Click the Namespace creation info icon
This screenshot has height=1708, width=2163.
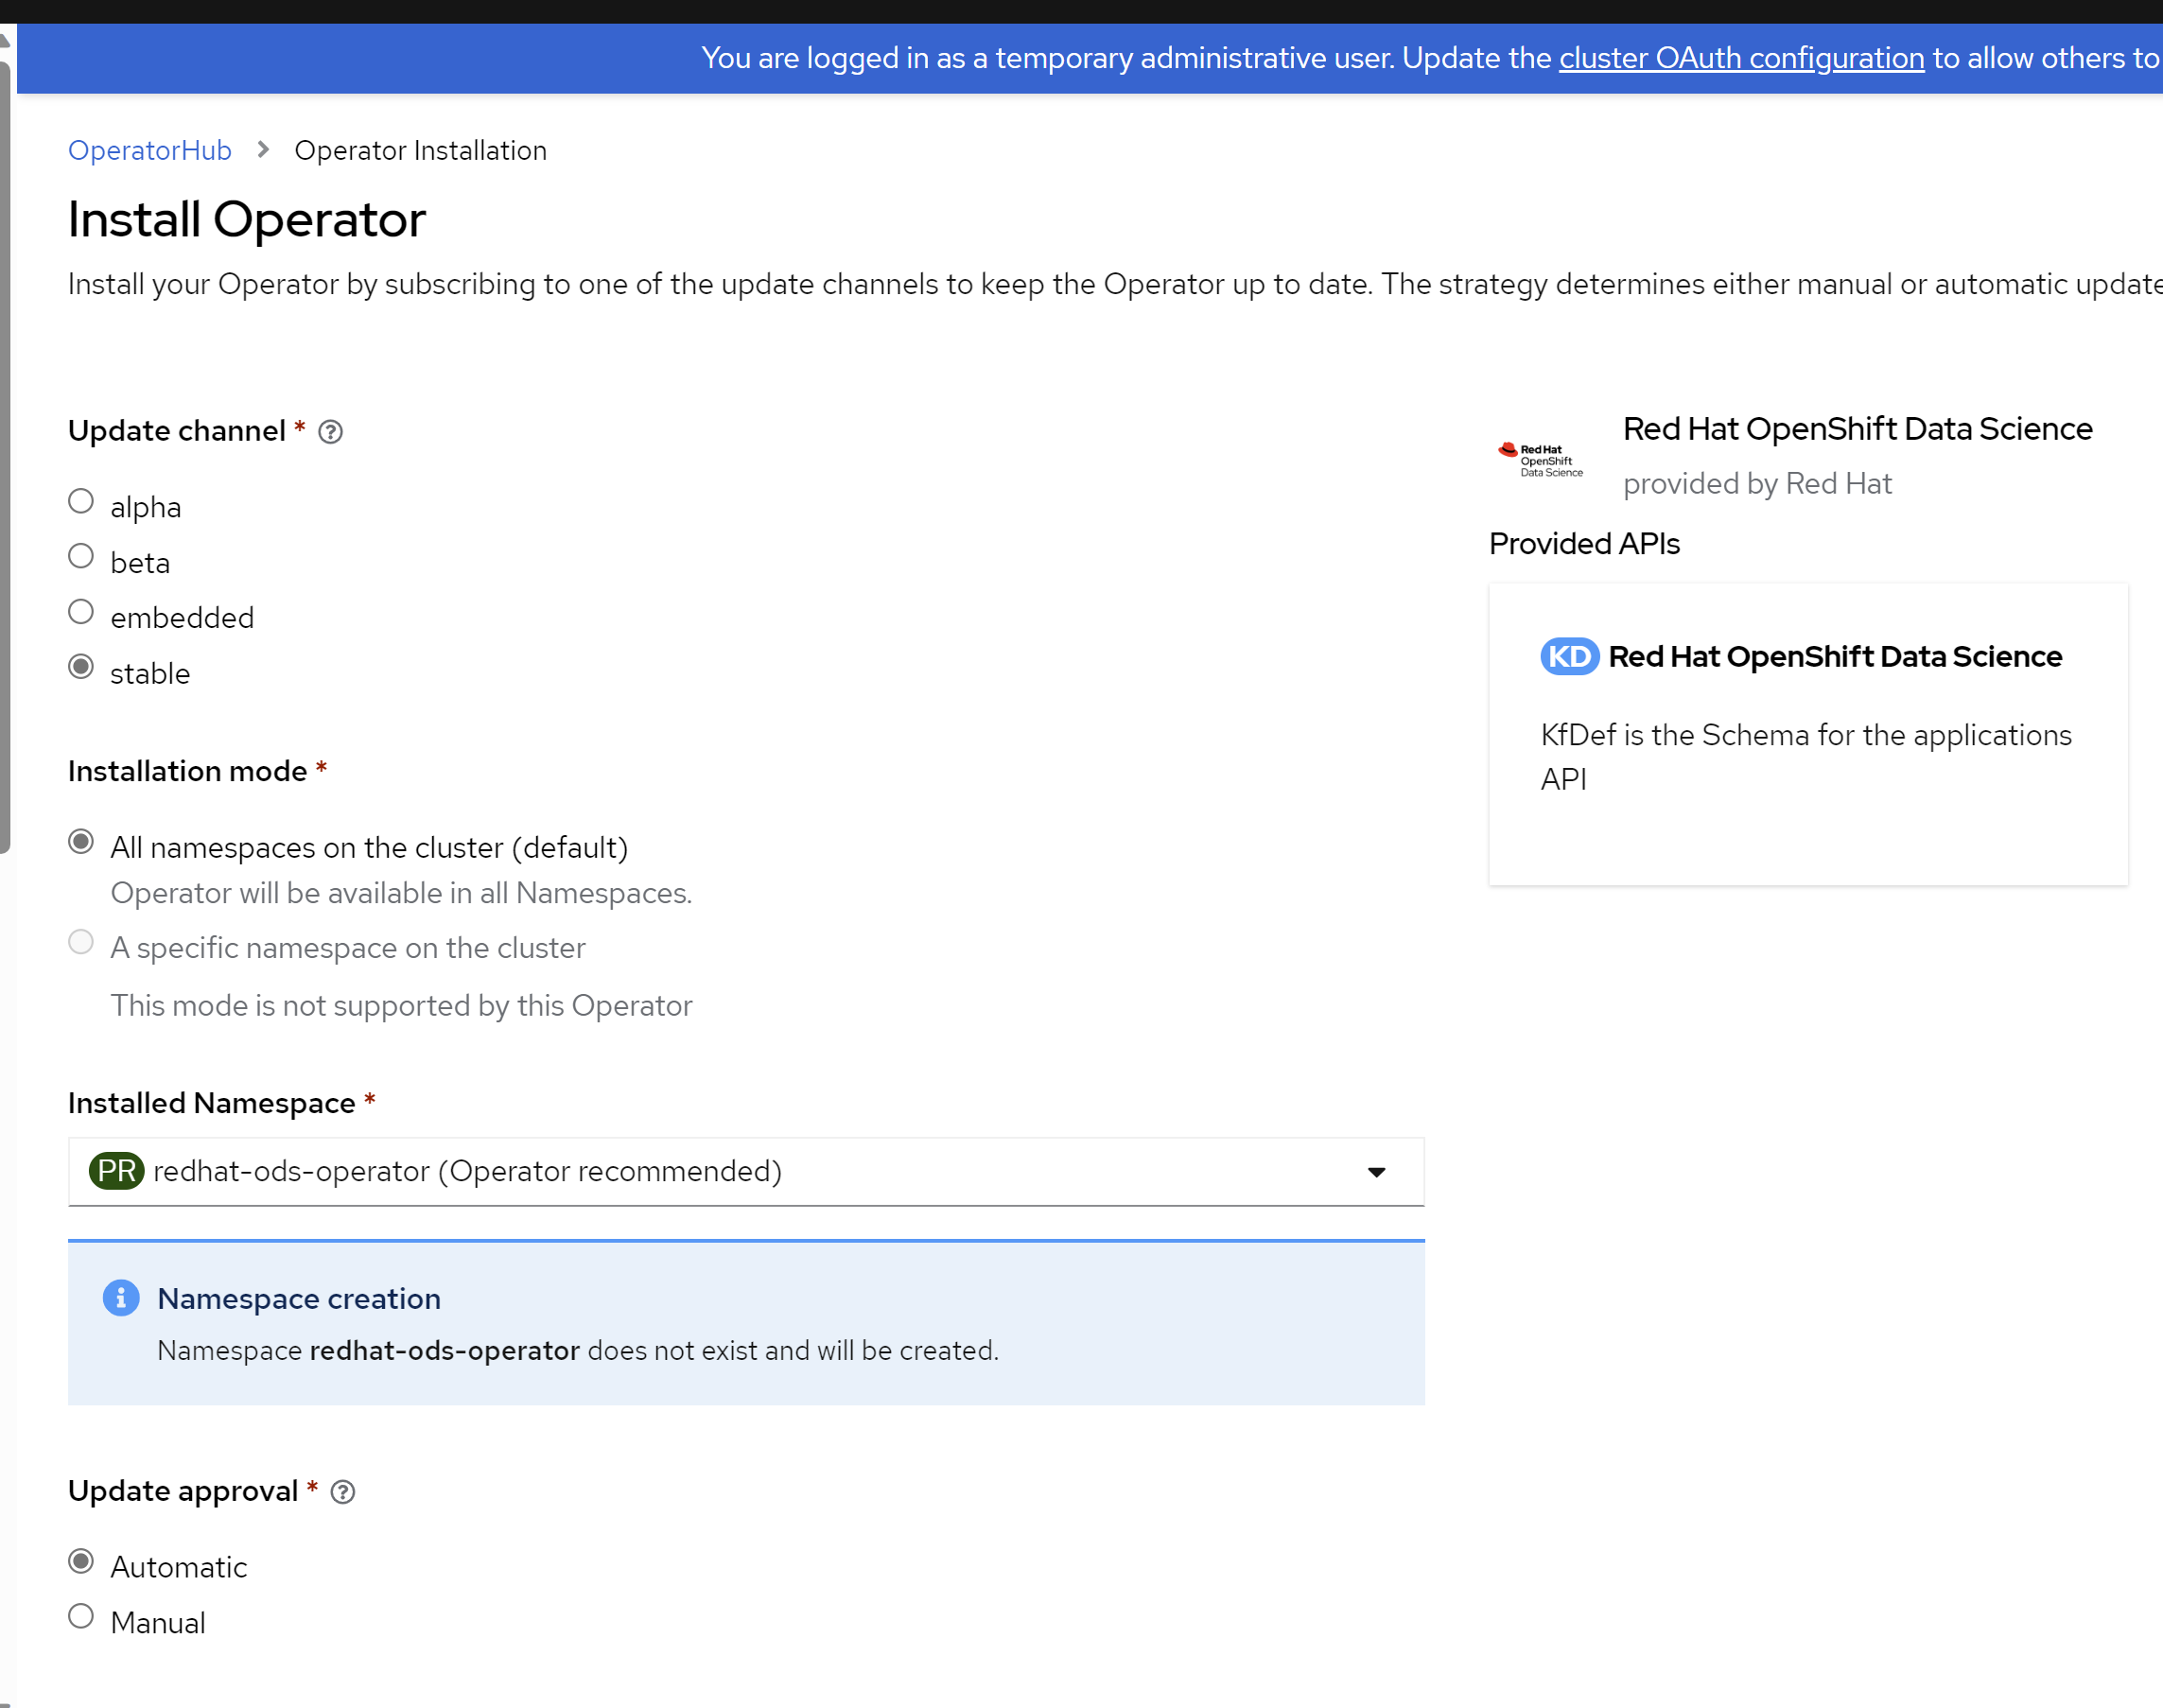point(121,1298)
